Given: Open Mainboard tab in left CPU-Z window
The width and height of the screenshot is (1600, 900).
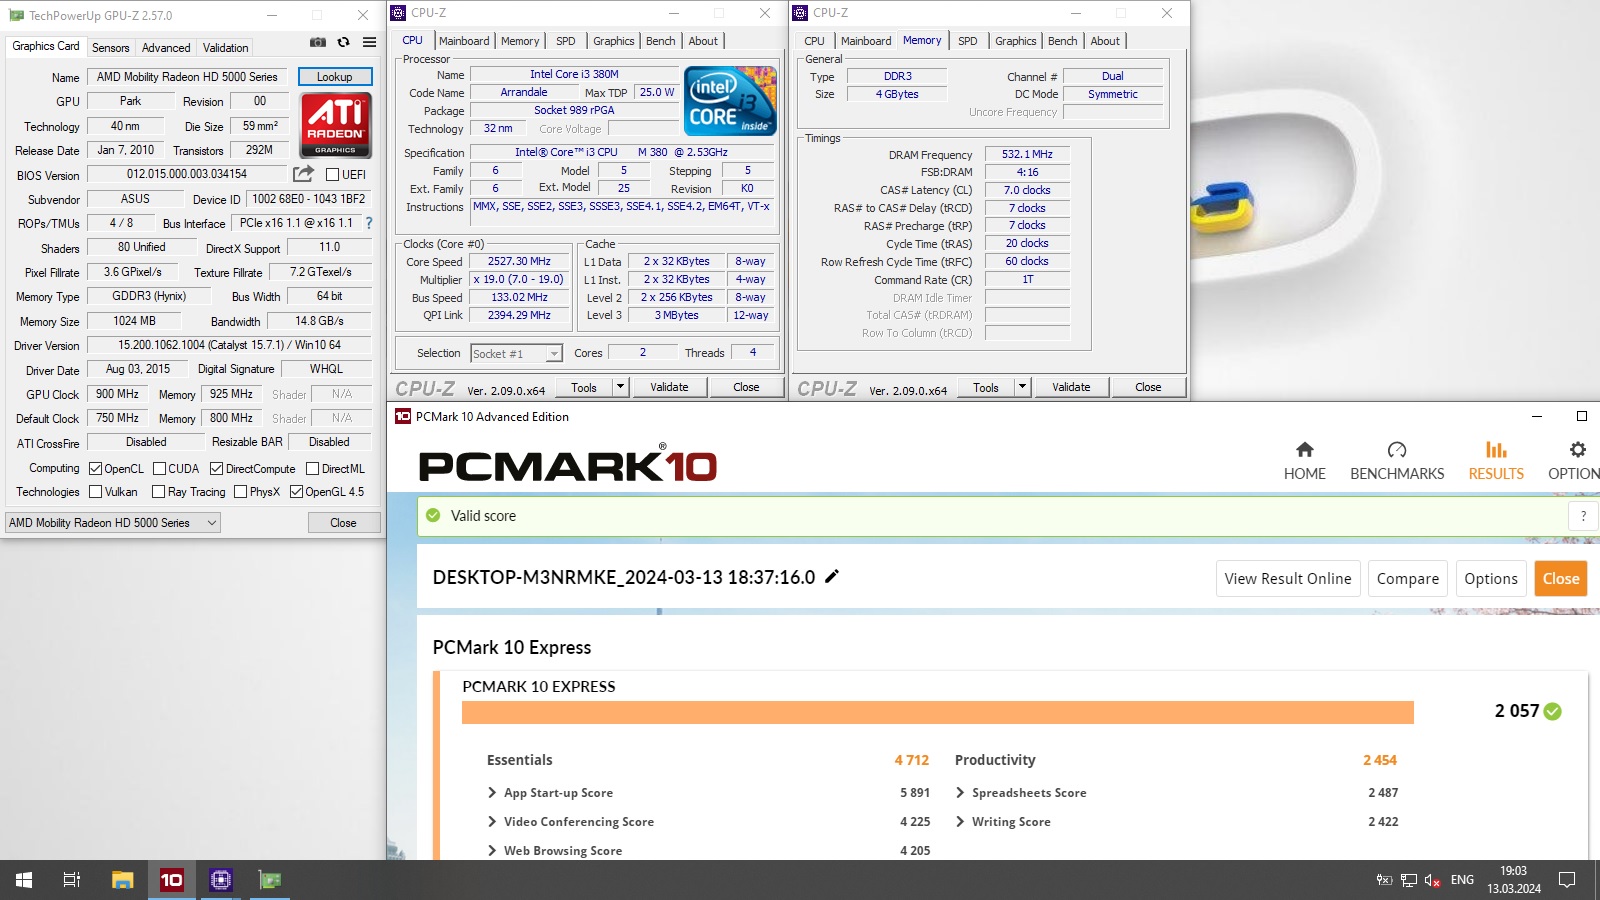Looking at the screenshot, I should tap(464, 41).
